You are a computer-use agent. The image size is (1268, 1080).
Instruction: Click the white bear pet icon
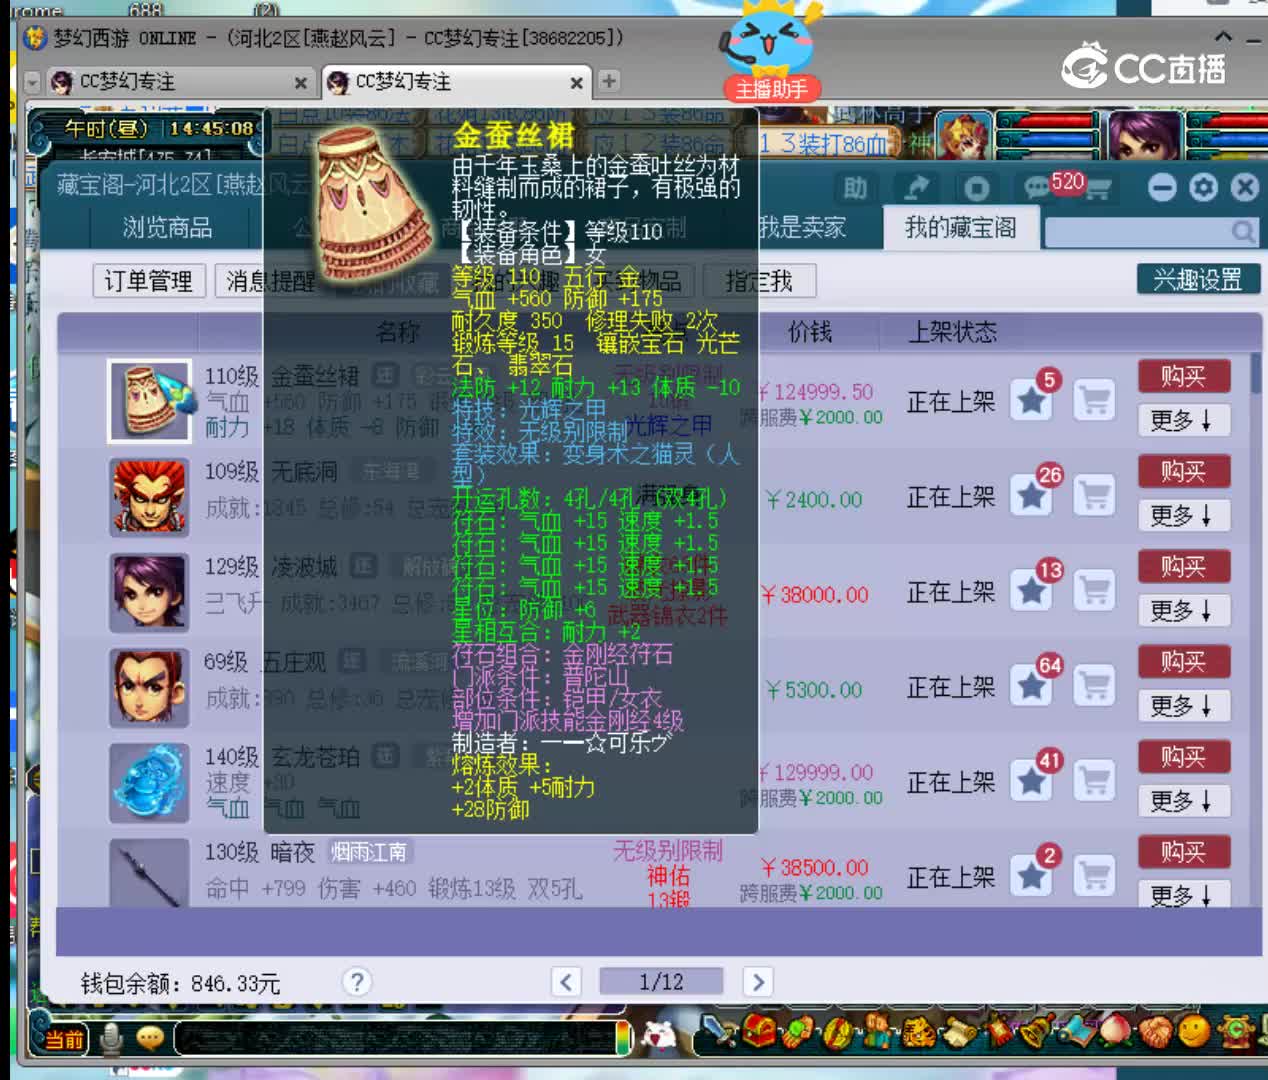tap(660, 1036)
